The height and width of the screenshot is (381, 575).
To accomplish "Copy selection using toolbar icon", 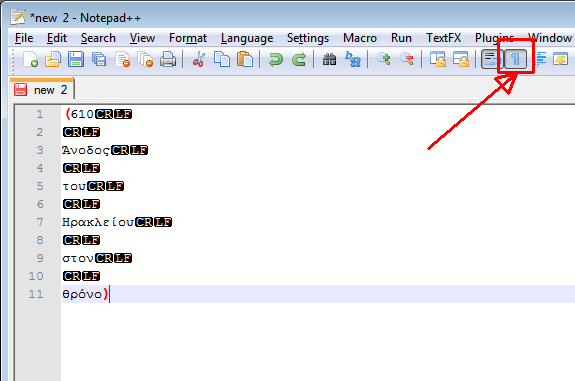I will coord(221,59).
